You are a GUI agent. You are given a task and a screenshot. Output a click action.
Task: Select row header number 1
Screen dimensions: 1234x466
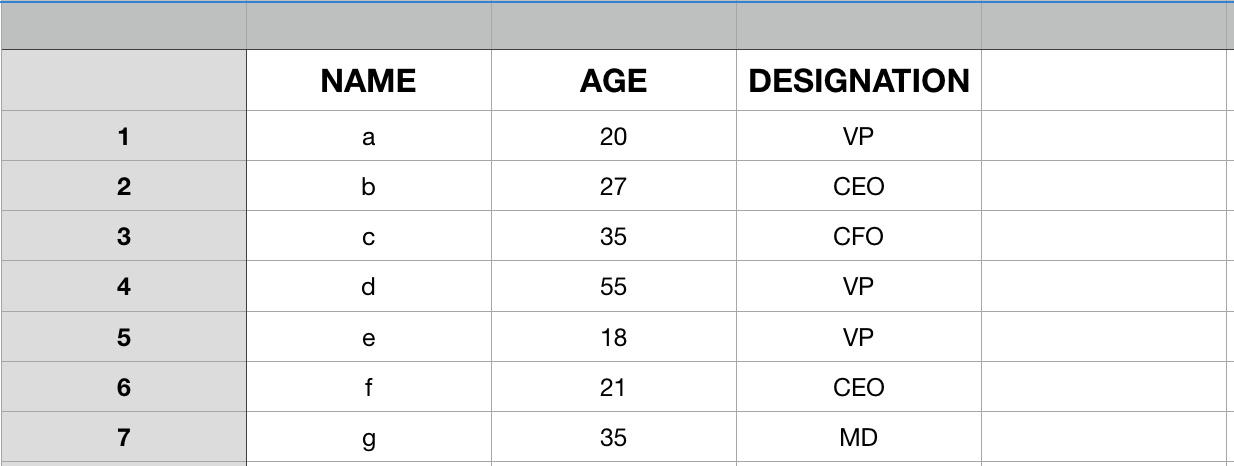pos(123,136)
